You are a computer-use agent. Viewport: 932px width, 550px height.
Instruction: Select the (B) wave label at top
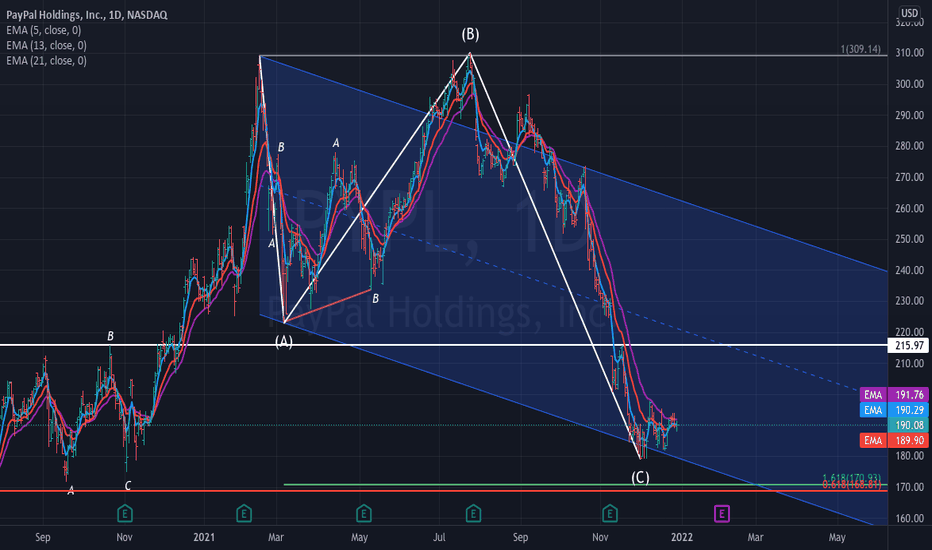pos(470,34)
